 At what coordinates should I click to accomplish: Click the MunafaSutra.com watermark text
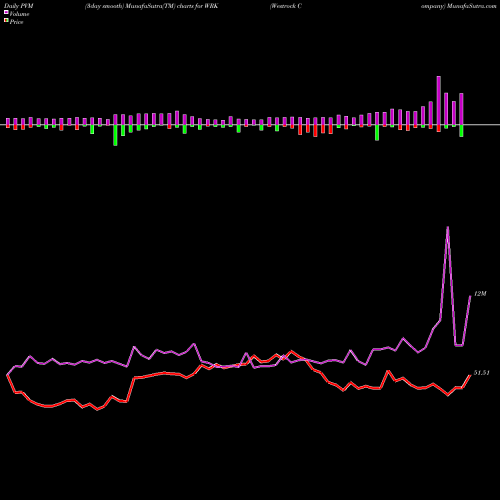coord(472,6)
